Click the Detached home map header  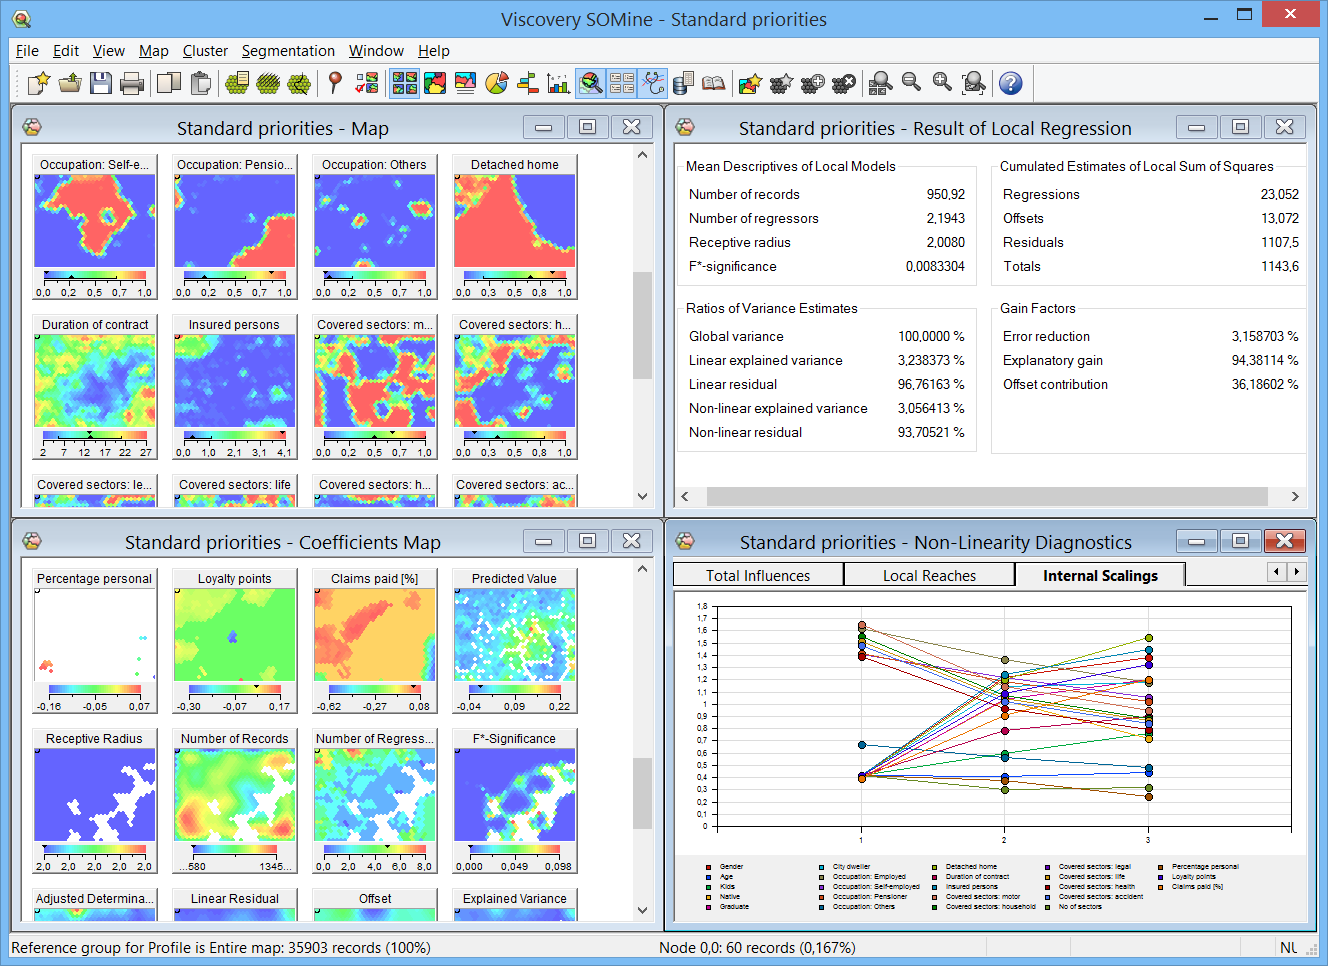(514, 164)
